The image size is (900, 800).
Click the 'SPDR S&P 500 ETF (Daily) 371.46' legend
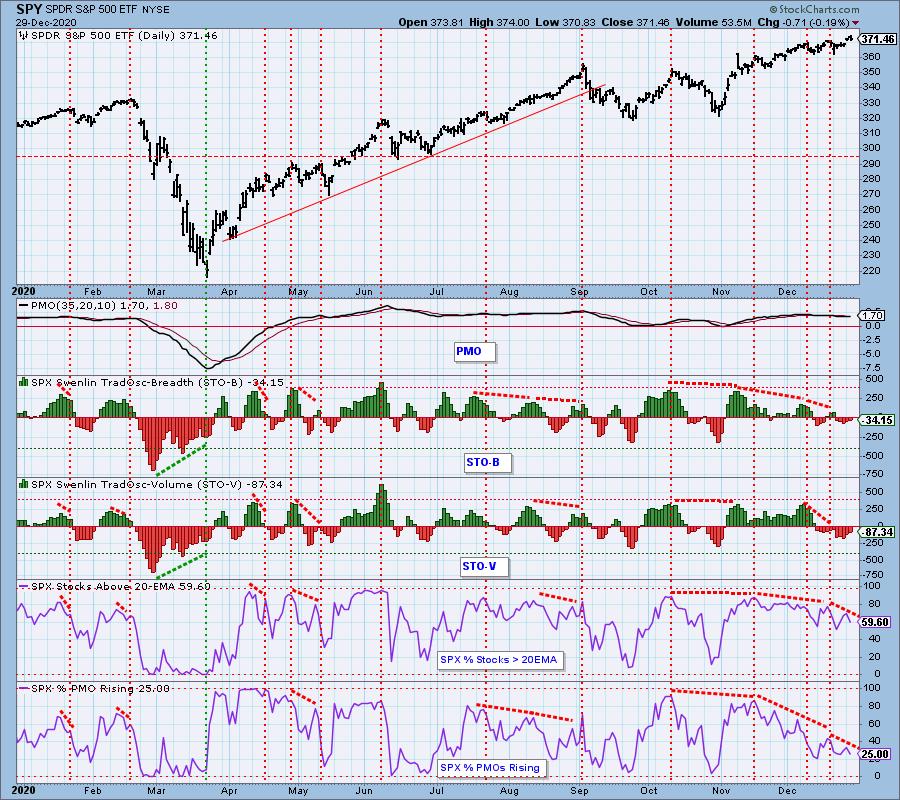(x=124, y=36)
